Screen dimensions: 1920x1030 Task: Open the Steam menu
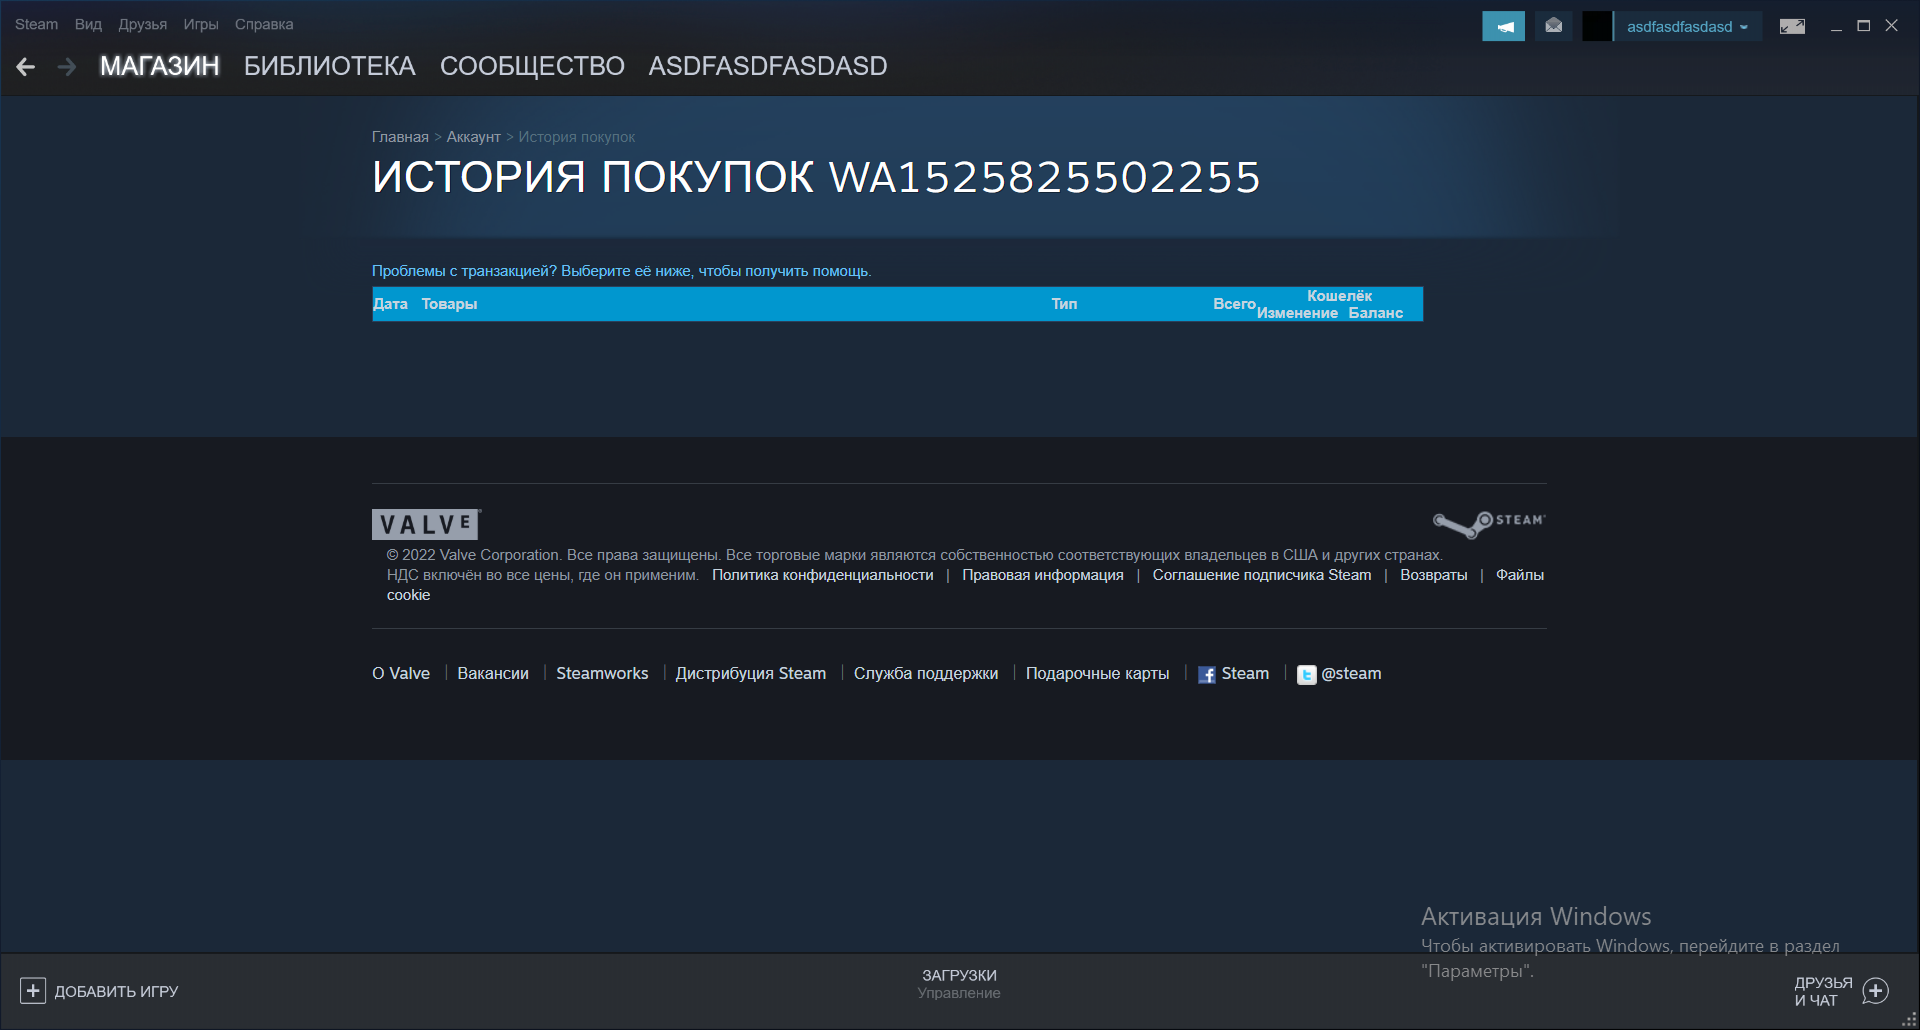coord(36,24)
